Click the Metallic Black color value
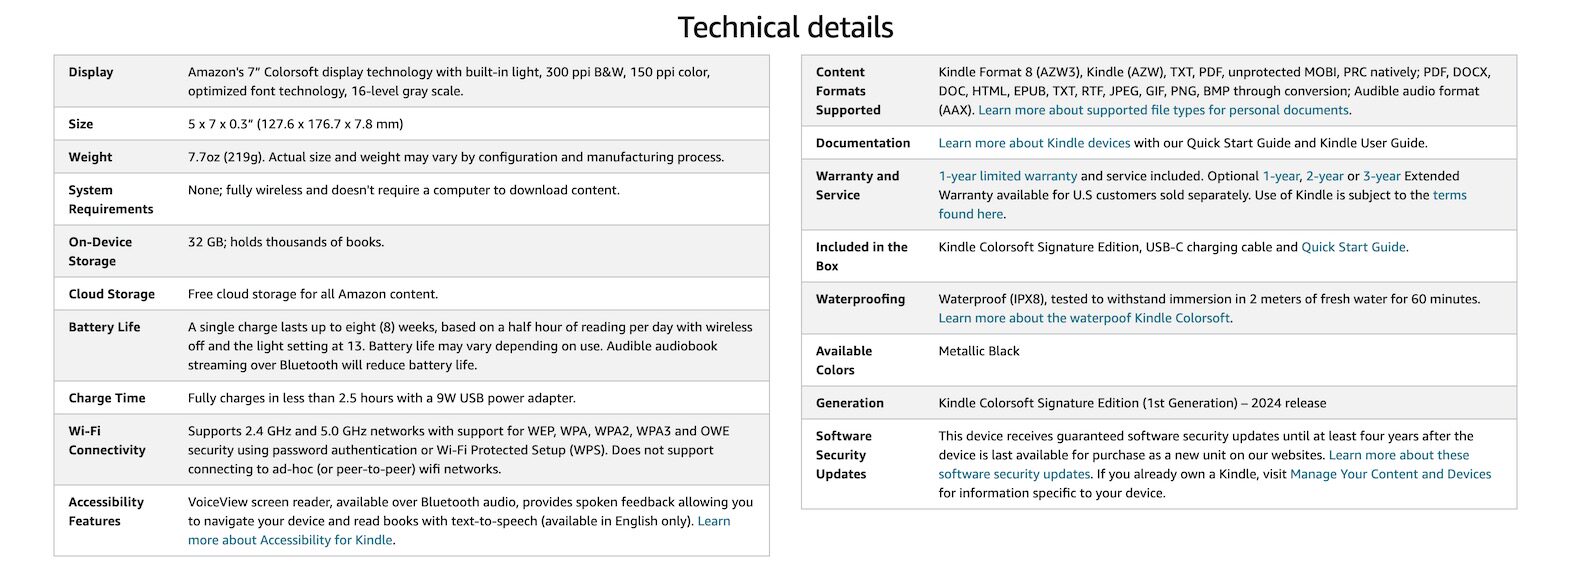 (978, 351)
